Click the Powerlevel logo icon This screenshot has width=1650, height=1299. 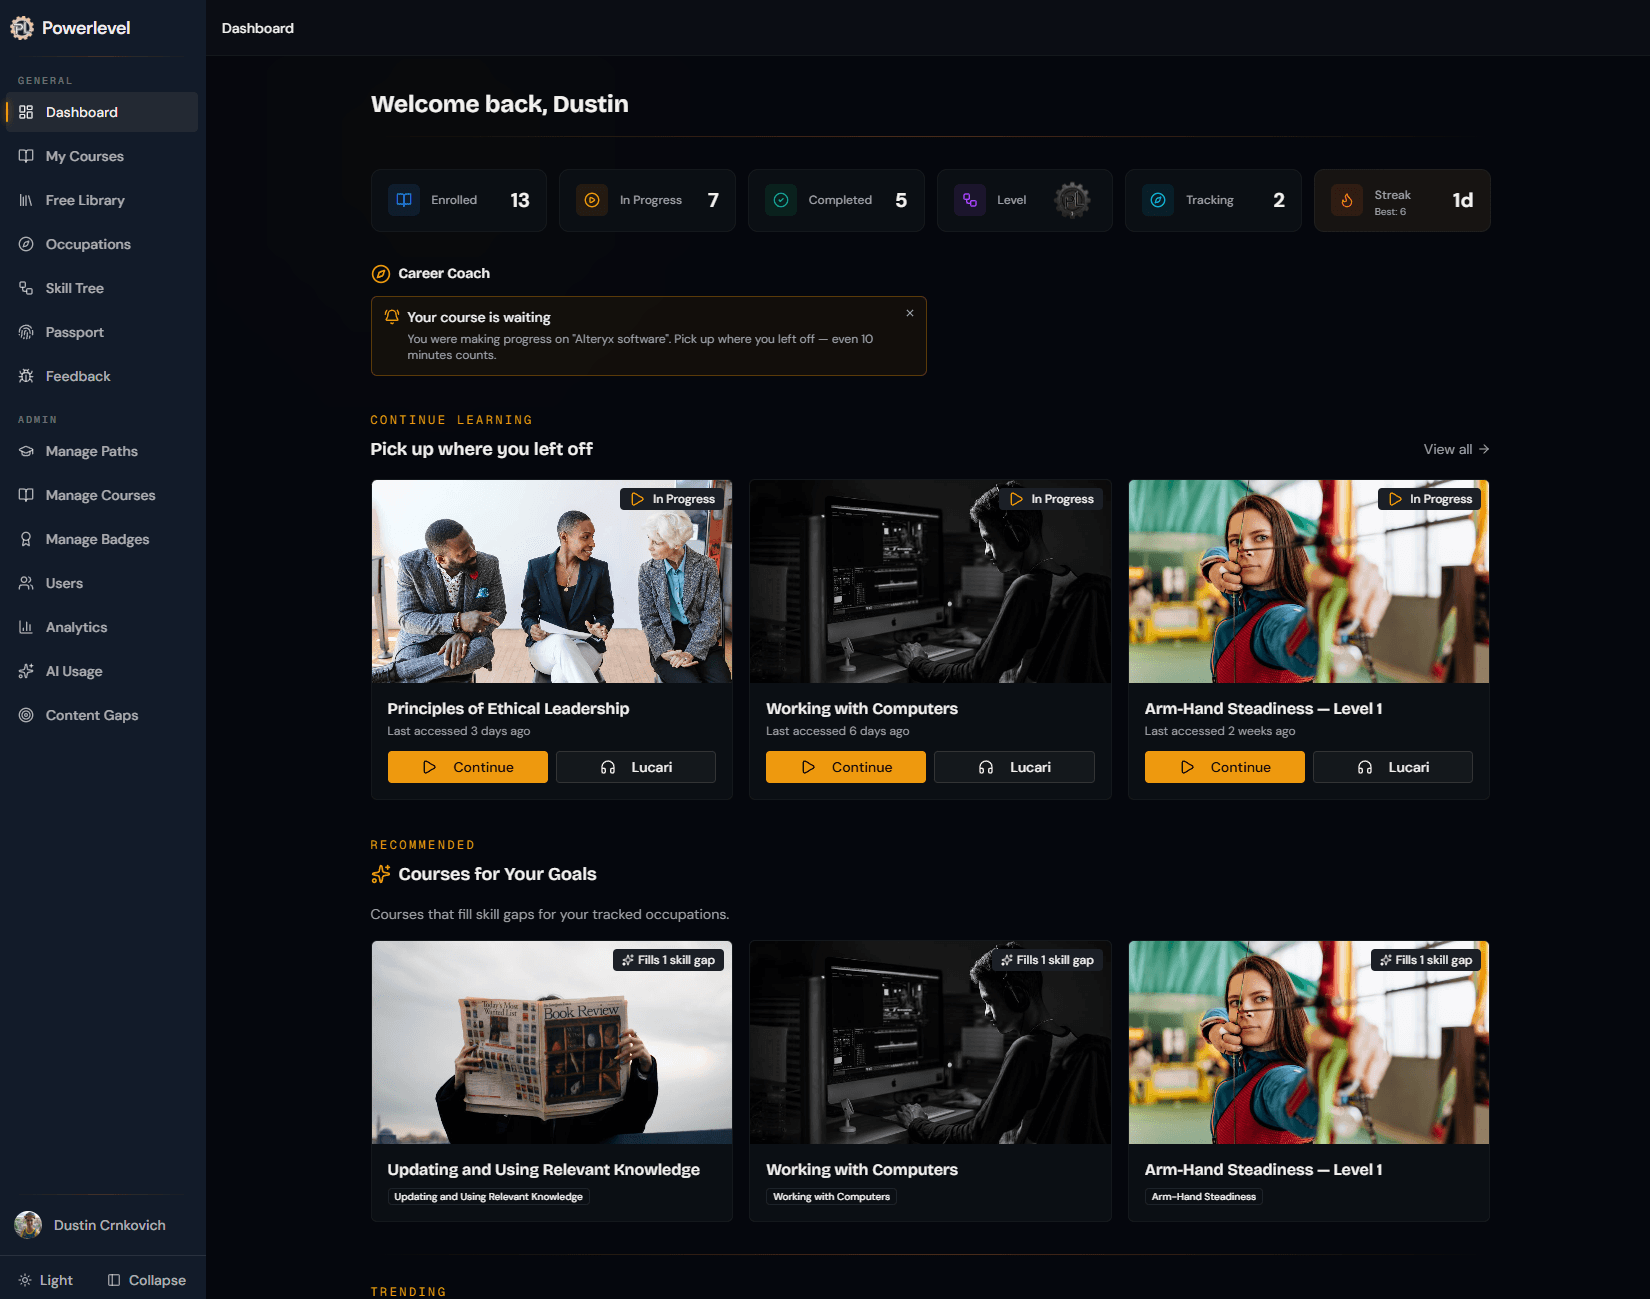pos(22,28)
